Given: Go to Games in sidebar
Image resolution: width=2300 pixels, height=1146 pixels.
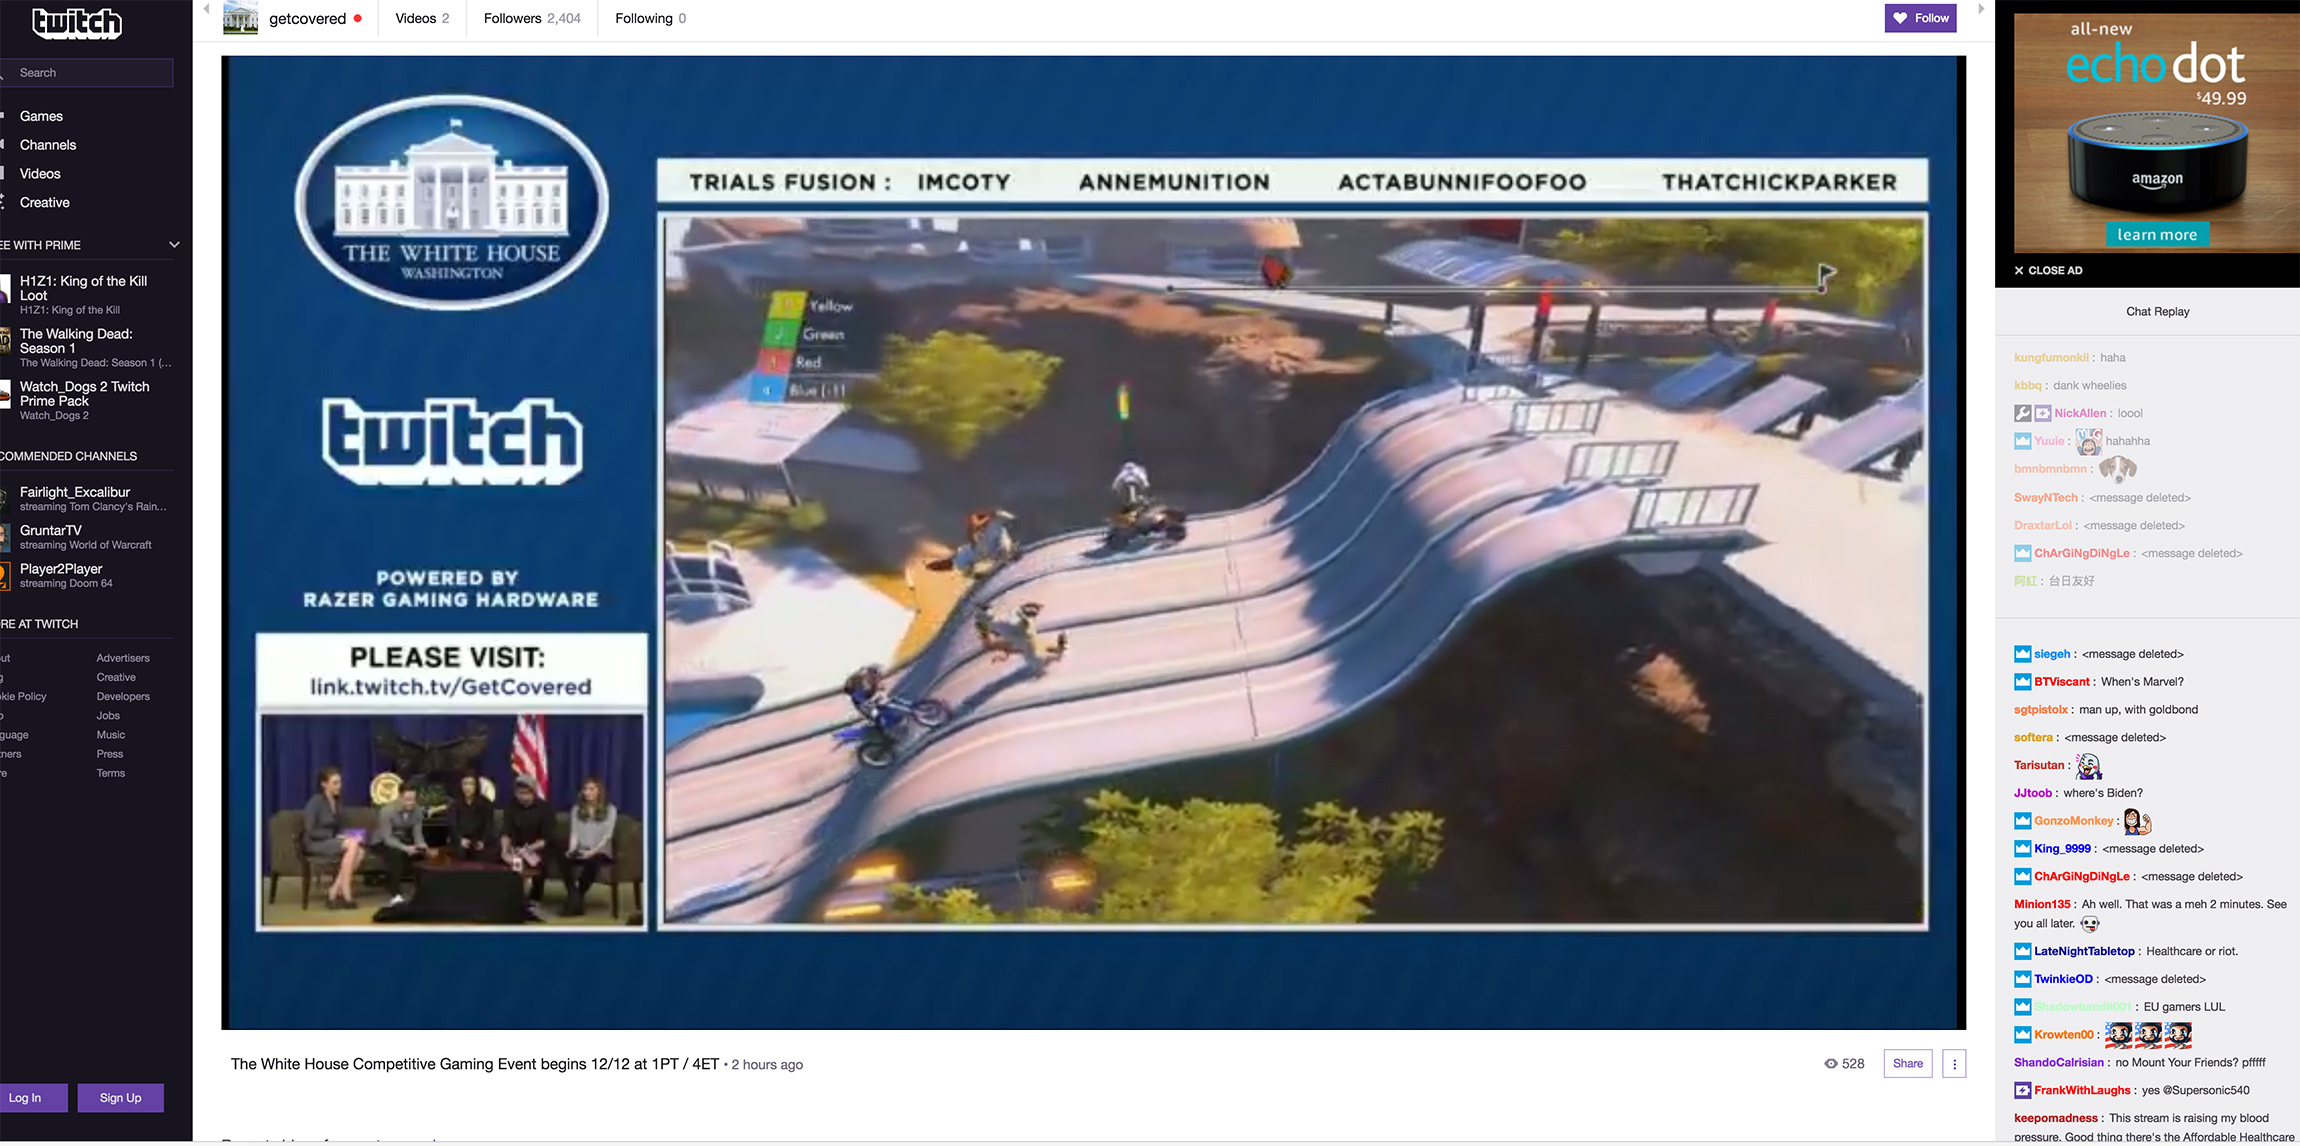Looking at the screenshot, I should 41,116.
